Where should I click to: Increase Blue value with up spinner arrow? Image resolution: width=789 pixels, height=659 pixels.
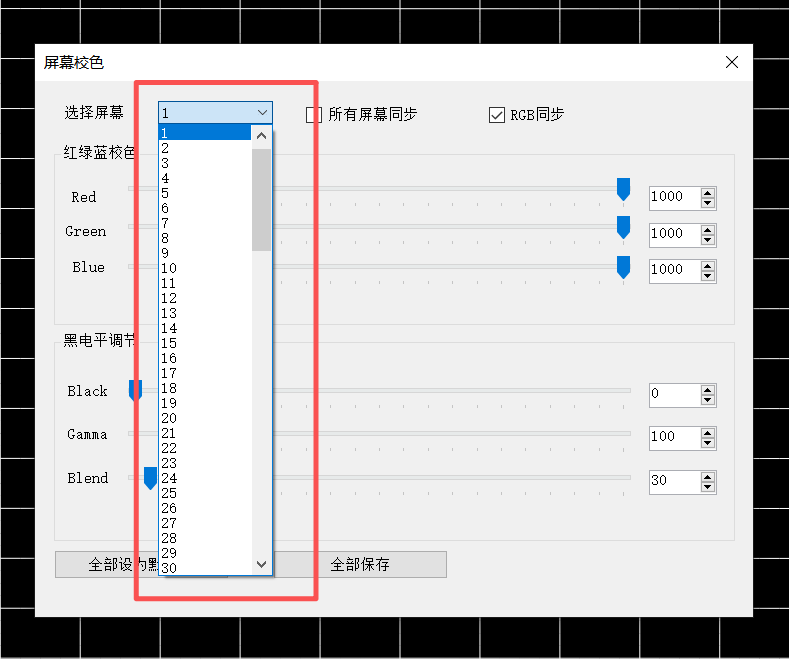click(x=708, y=264)
